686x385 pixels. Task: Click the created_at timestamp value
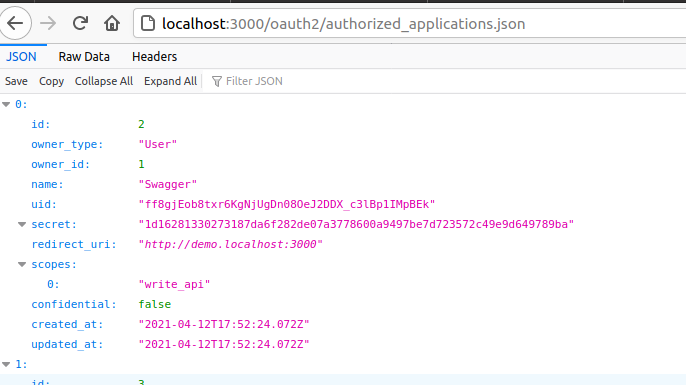[x=224, y=325]
